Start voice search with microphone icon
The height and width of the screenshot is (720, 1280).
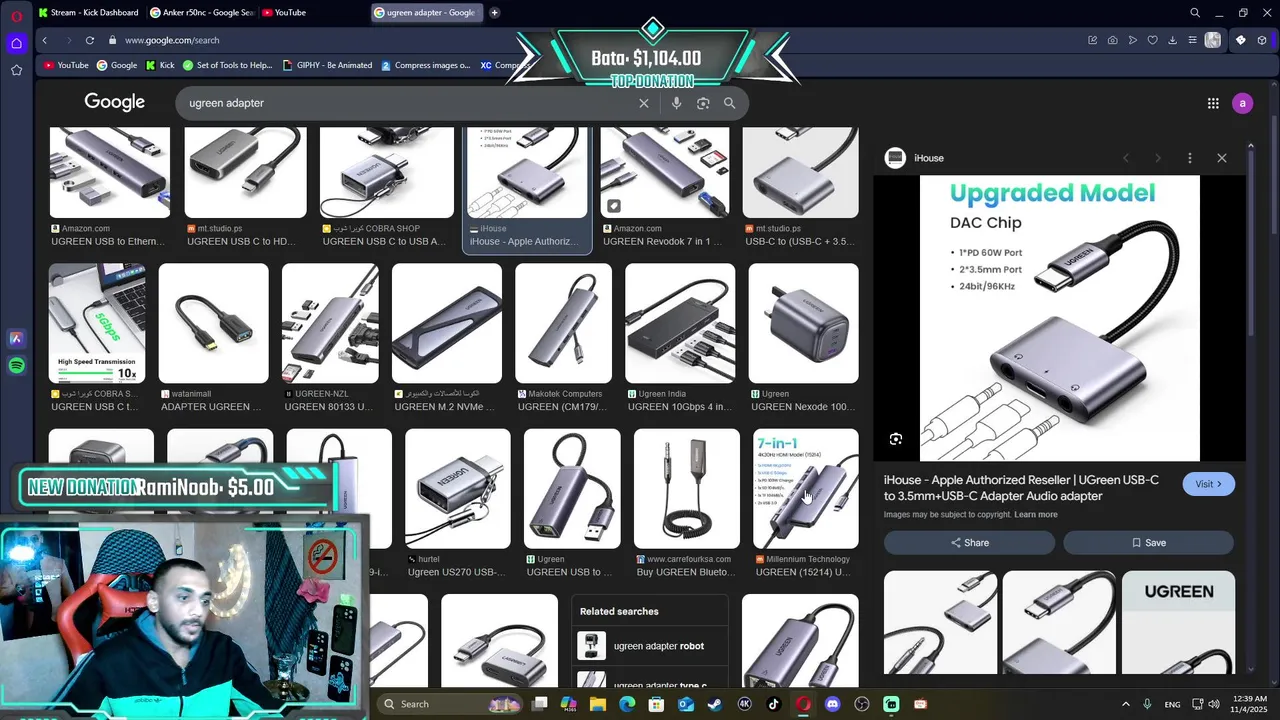tap(676, 103)
